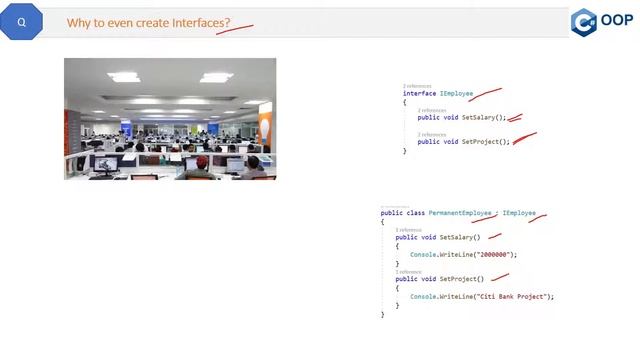Click "public void SetProject()" in PermanentEmployee class
This screenshot has width=640, height=360.
pyautogui.click(x=440, y=279)
